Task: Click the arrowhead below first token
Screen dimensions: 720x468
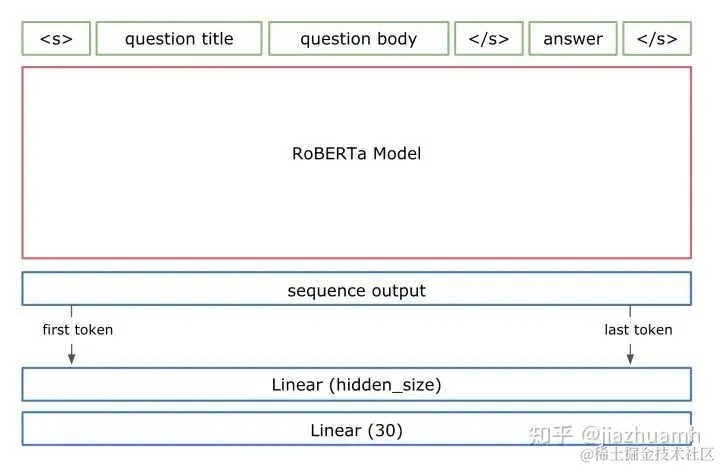Action: (72, 357)
